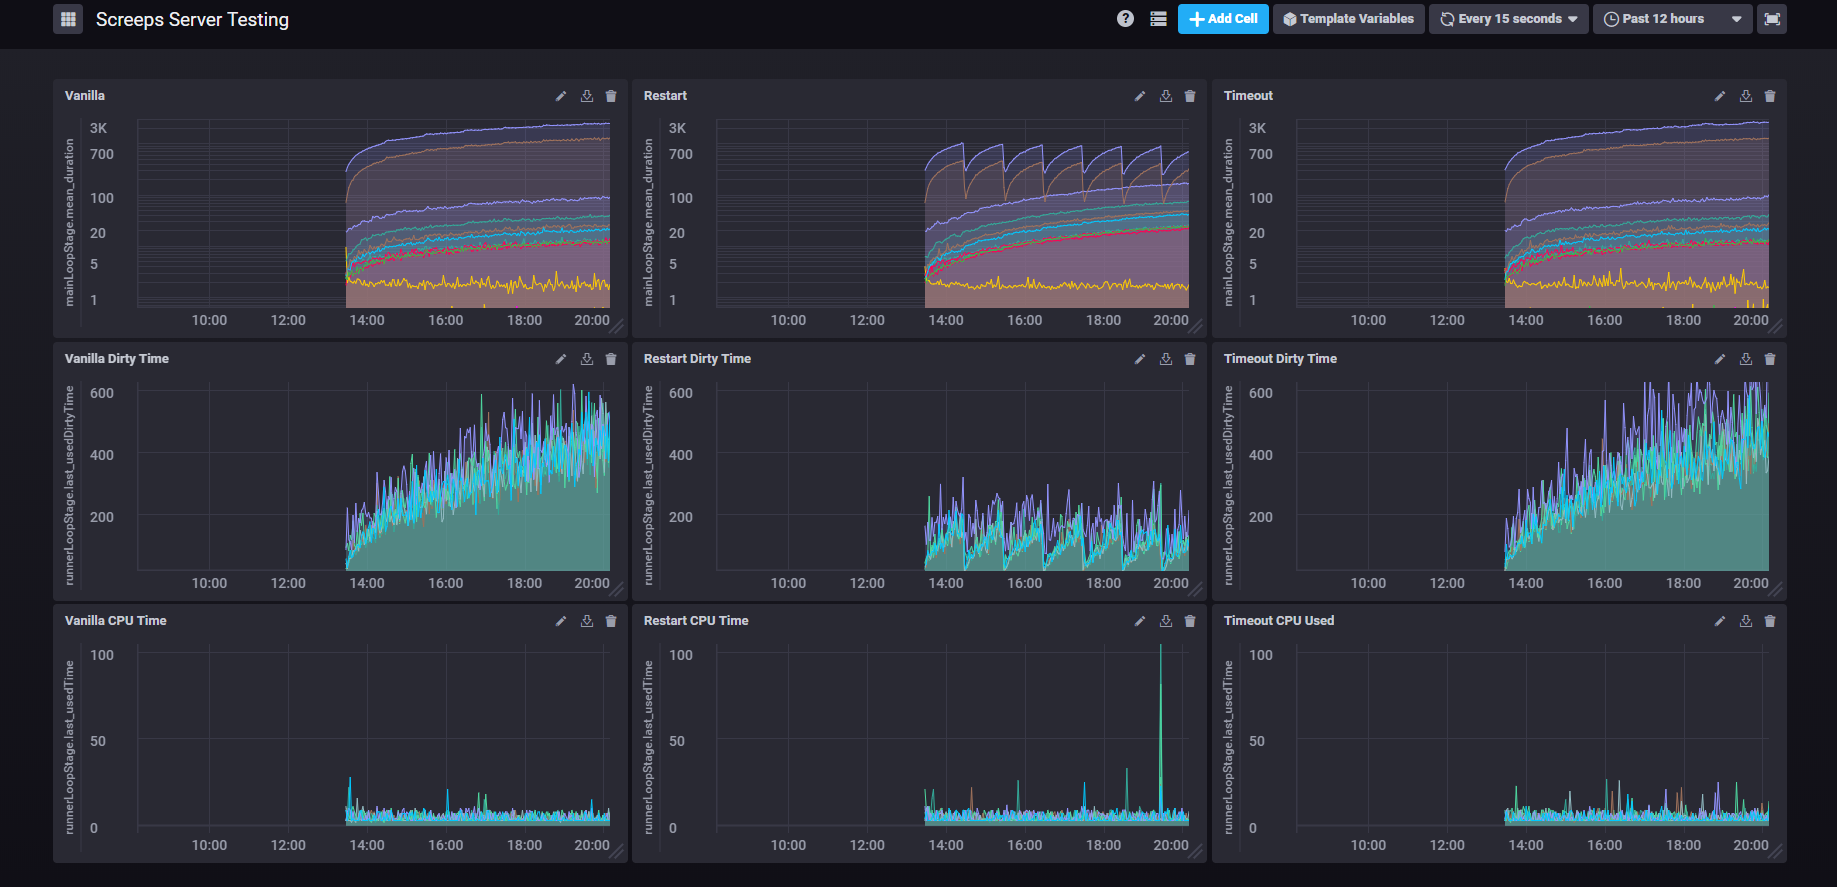Viewport: 1837px width, 887px height.
Task: Download the Restart cell data
Action: click(1166, 96)
